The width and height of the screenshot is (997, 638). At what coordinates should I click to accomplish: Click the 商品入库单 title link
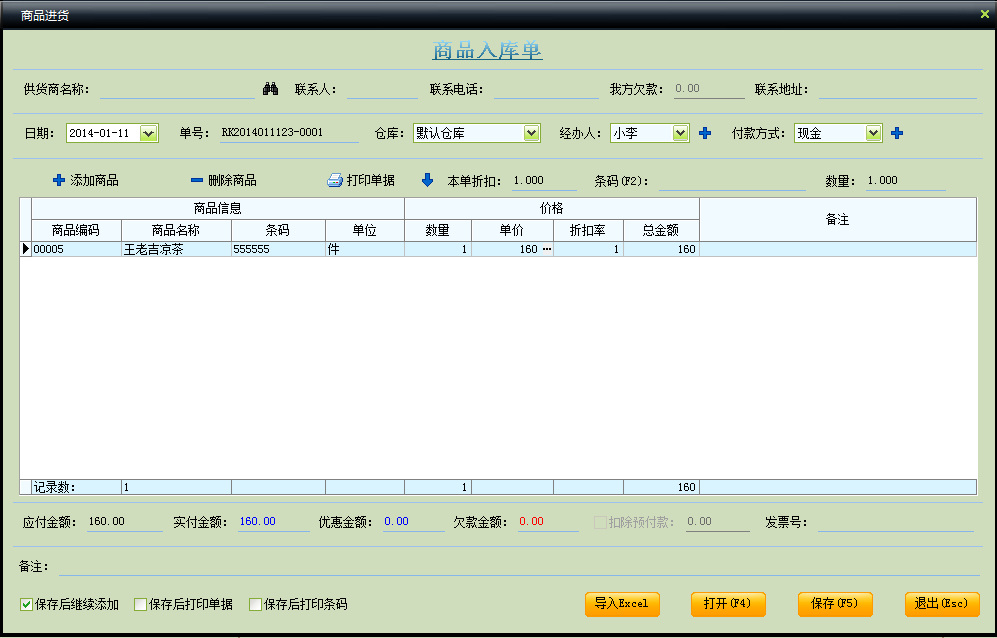pyautogui.click(x=487, y=50)
